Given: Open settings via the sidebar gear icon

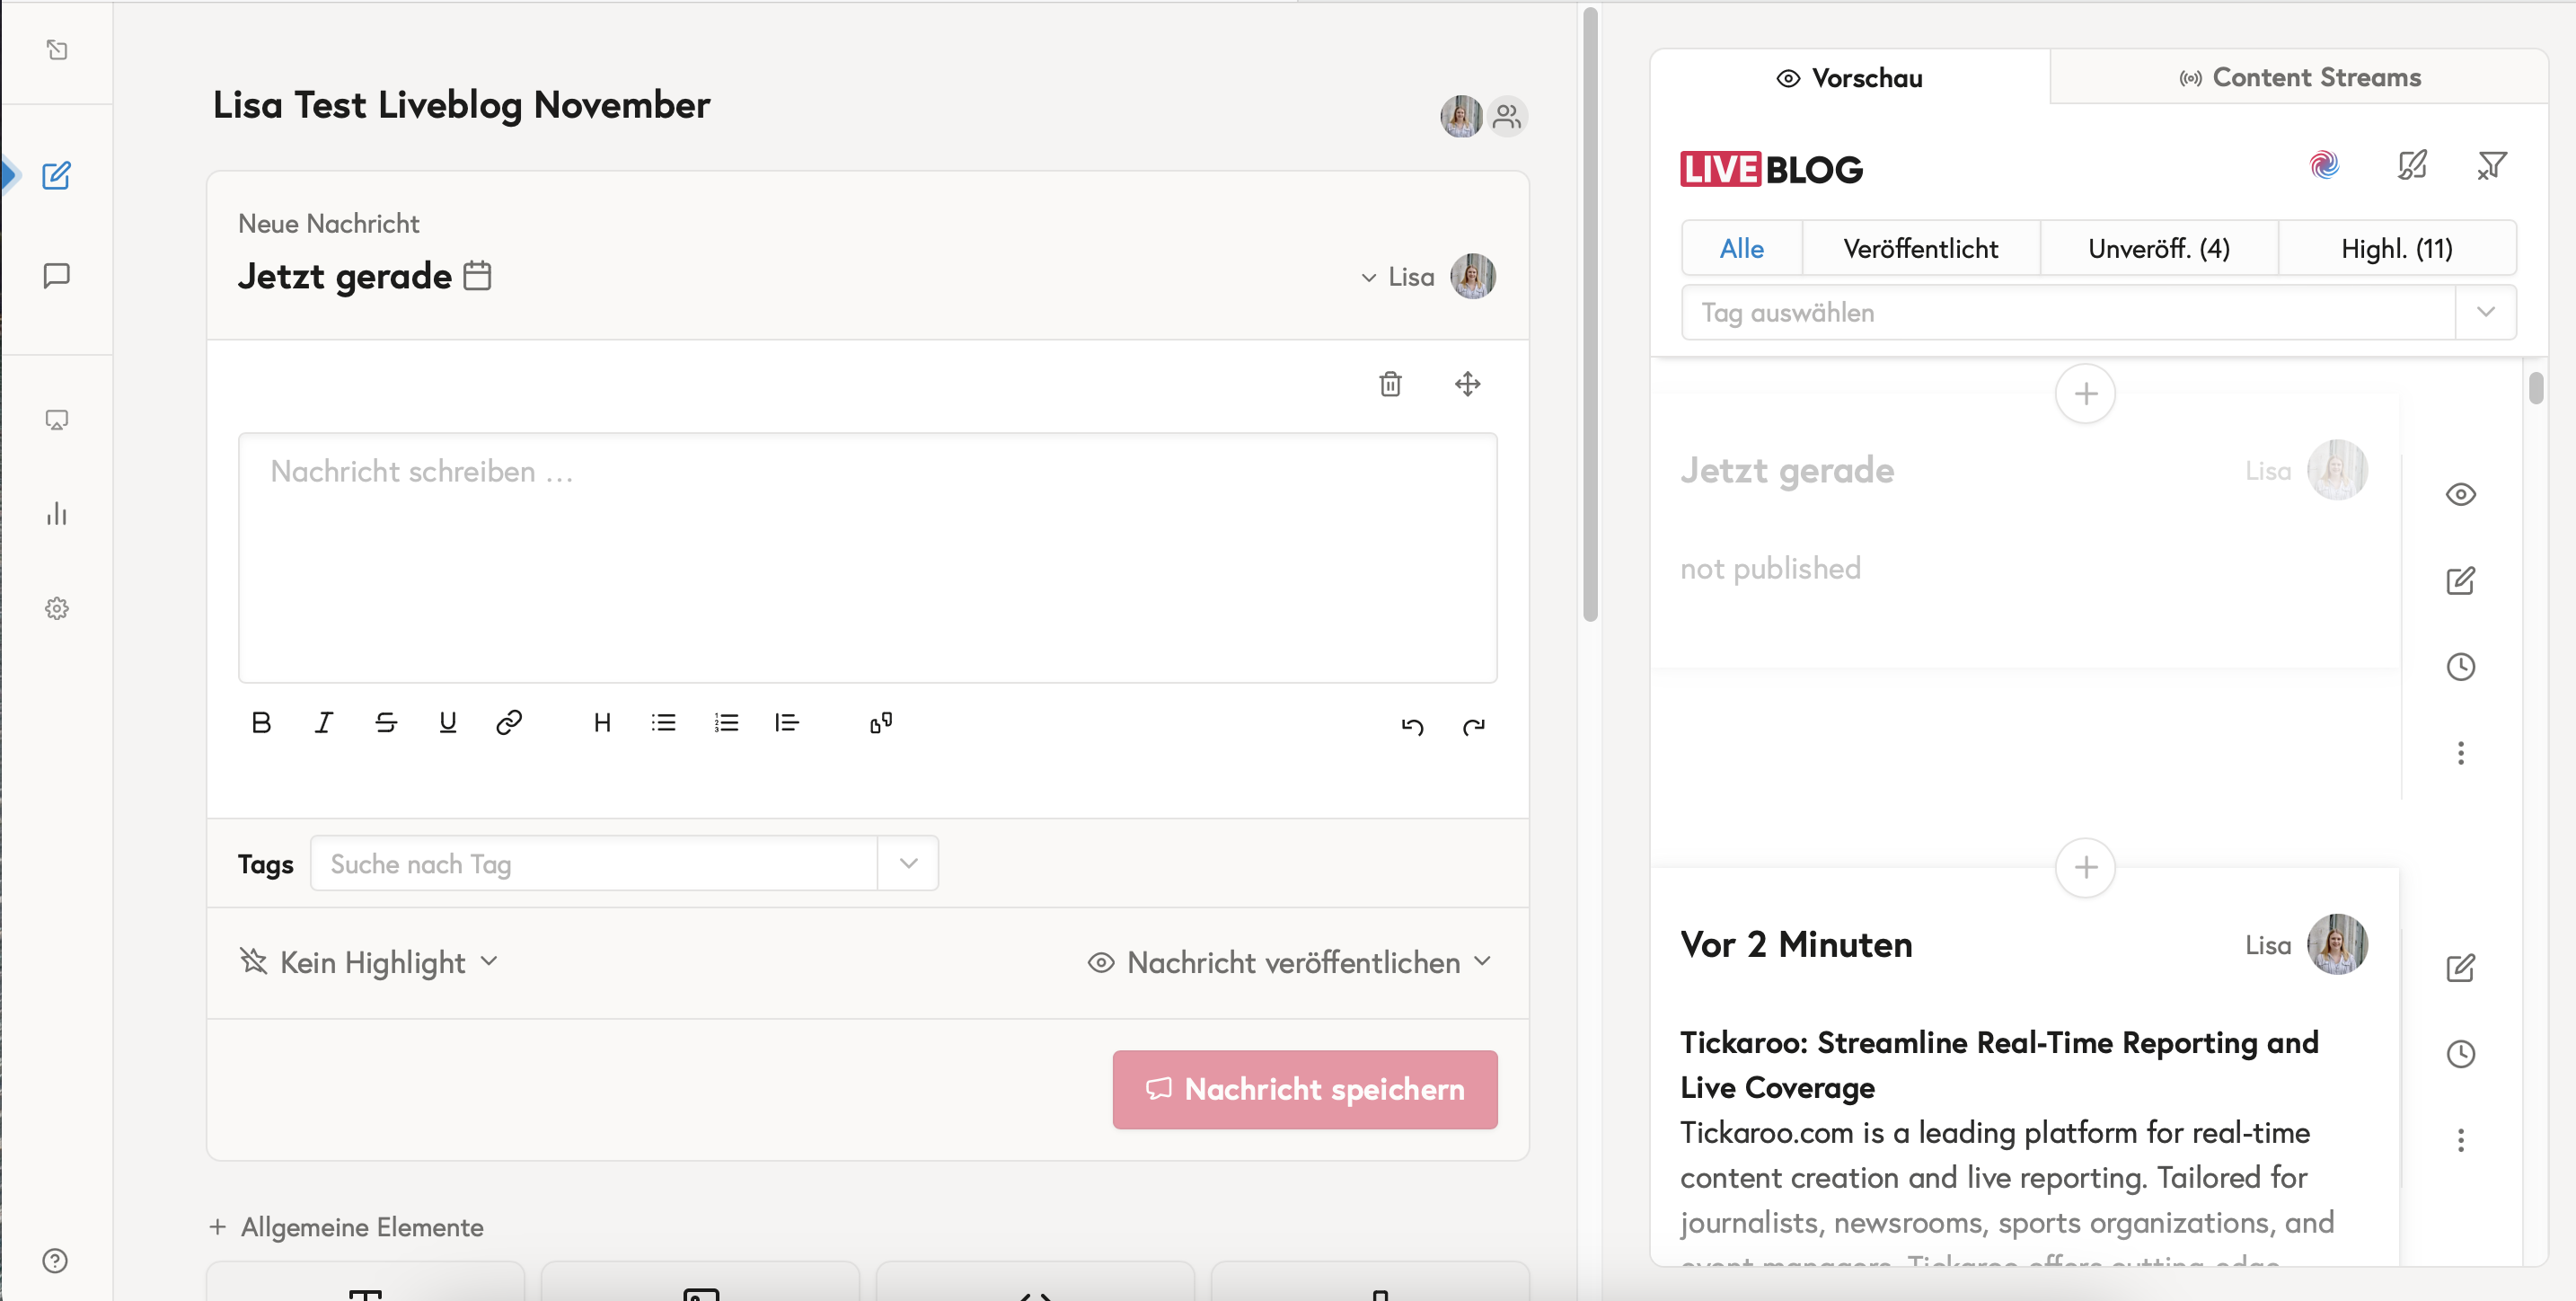Looking at the screenshot, I should click(x=57, y=609).
